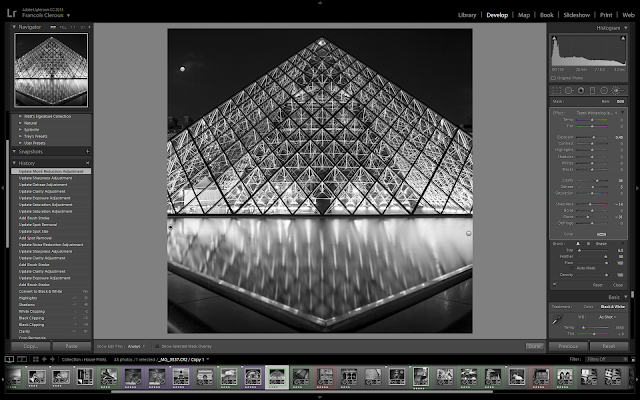Click the Copy... button
The image size is (640, 400).
[31, 346]
